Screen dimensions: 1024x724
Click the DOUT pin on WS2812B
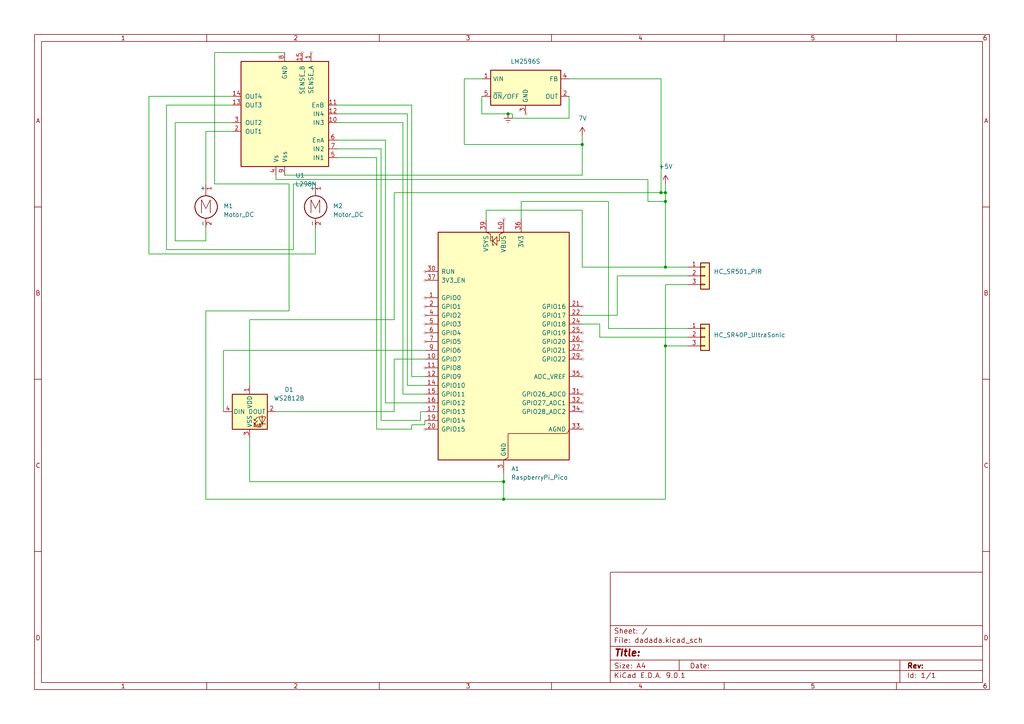[x=257, y=412]
